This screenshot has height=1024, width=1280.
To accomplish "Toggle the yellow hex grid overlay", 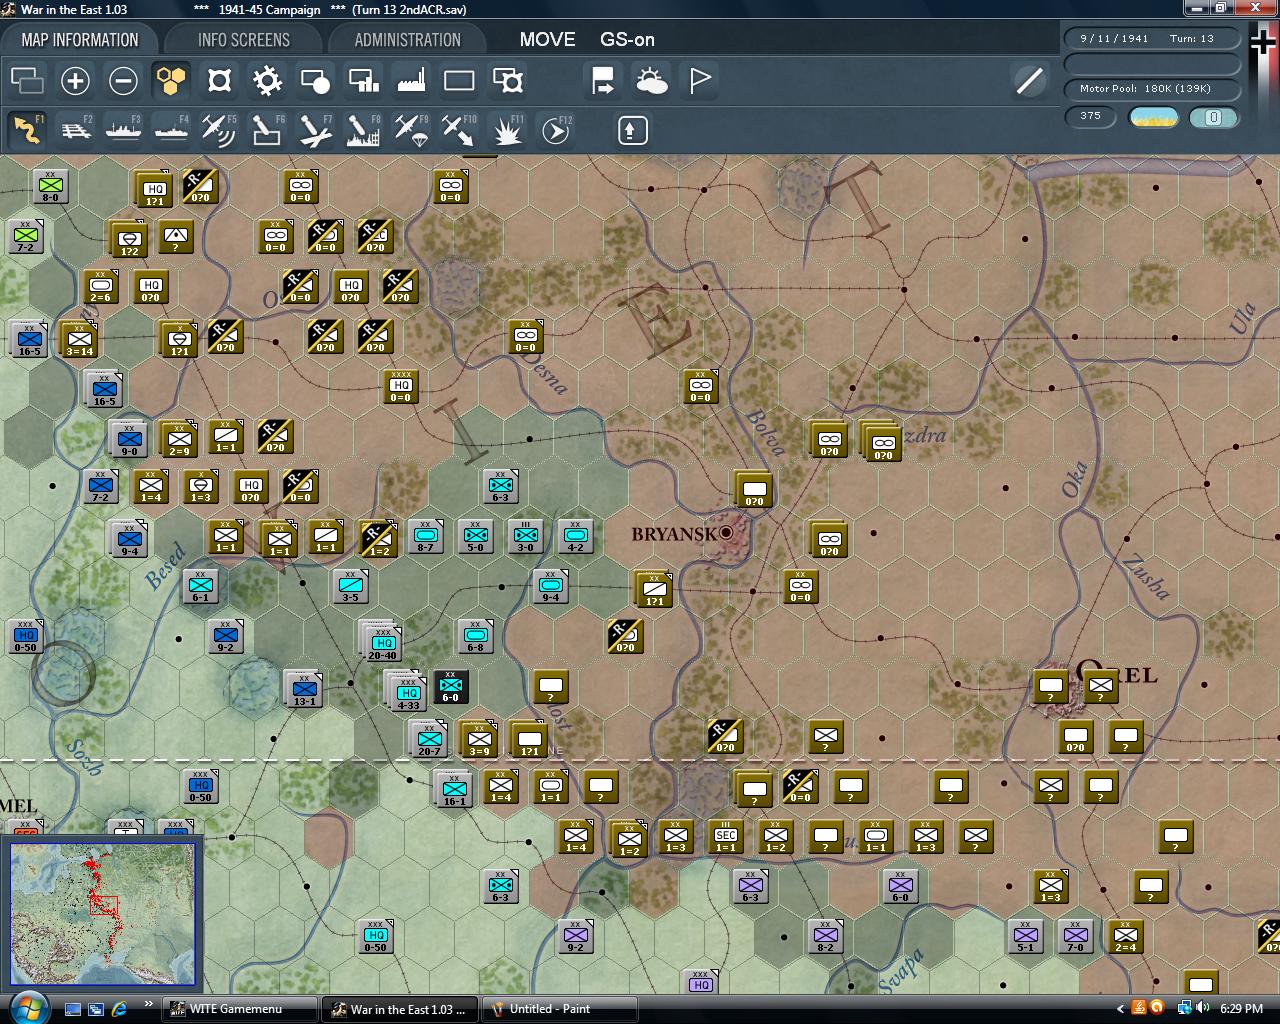I will coord(171,80).
